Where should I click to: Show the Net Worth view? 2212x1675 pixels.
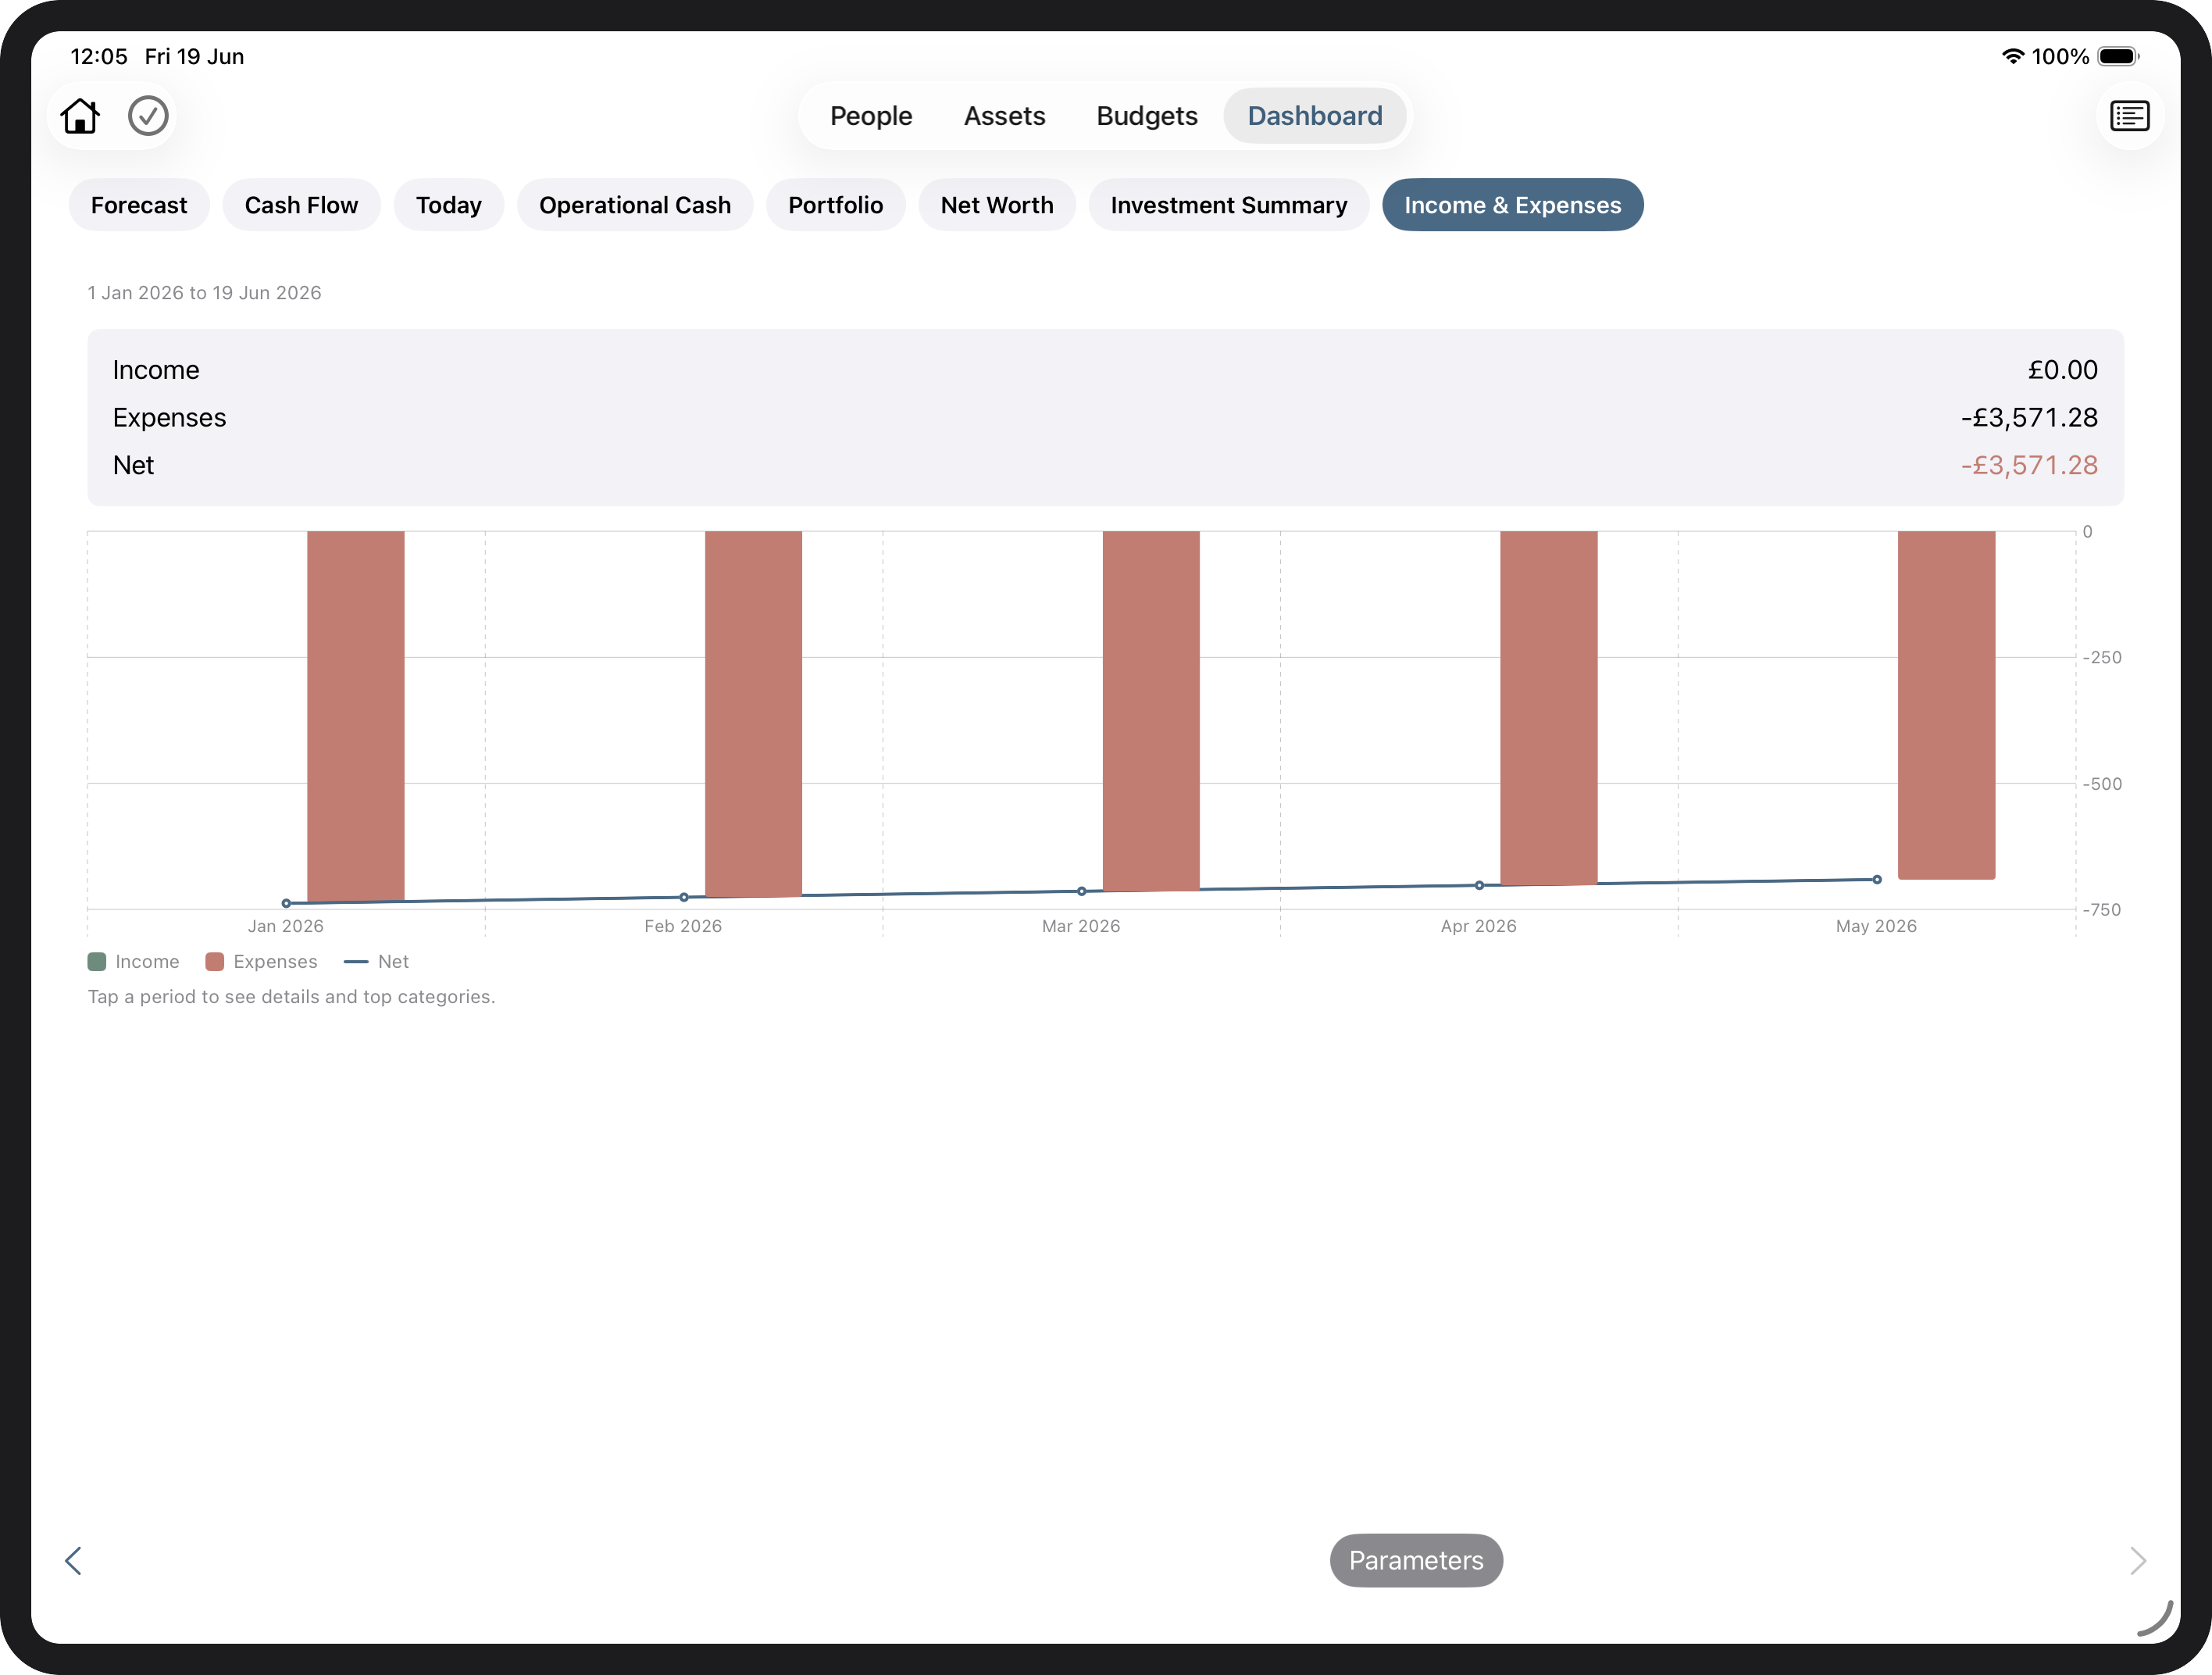(996, 205)
